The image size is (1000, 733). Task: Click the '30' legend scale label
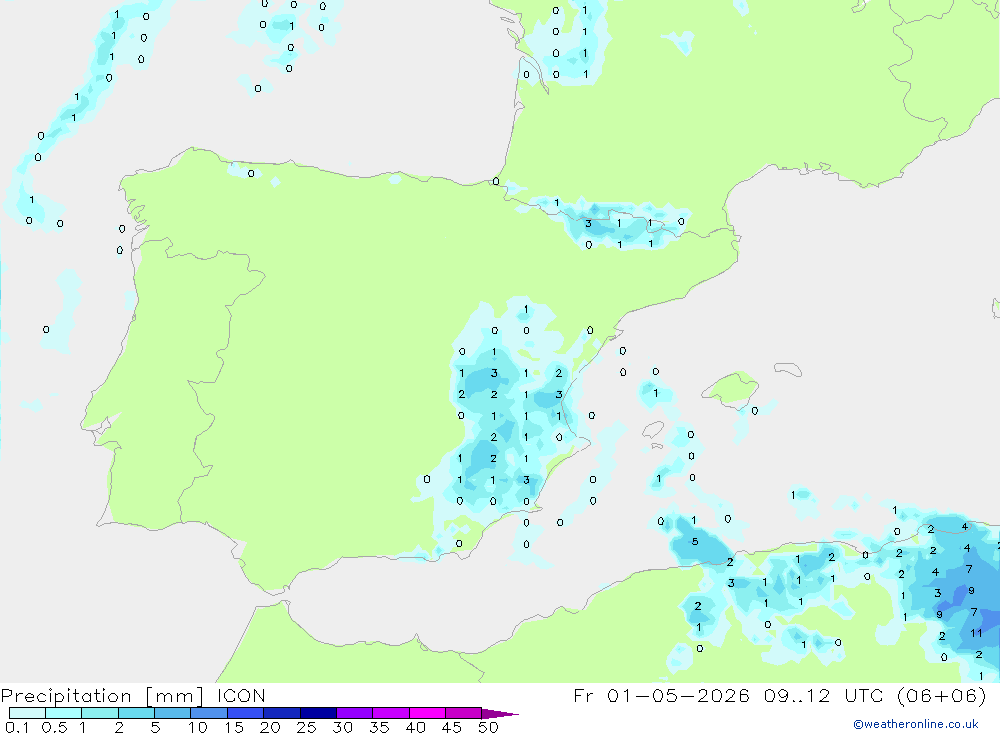(x=342, y=727)
